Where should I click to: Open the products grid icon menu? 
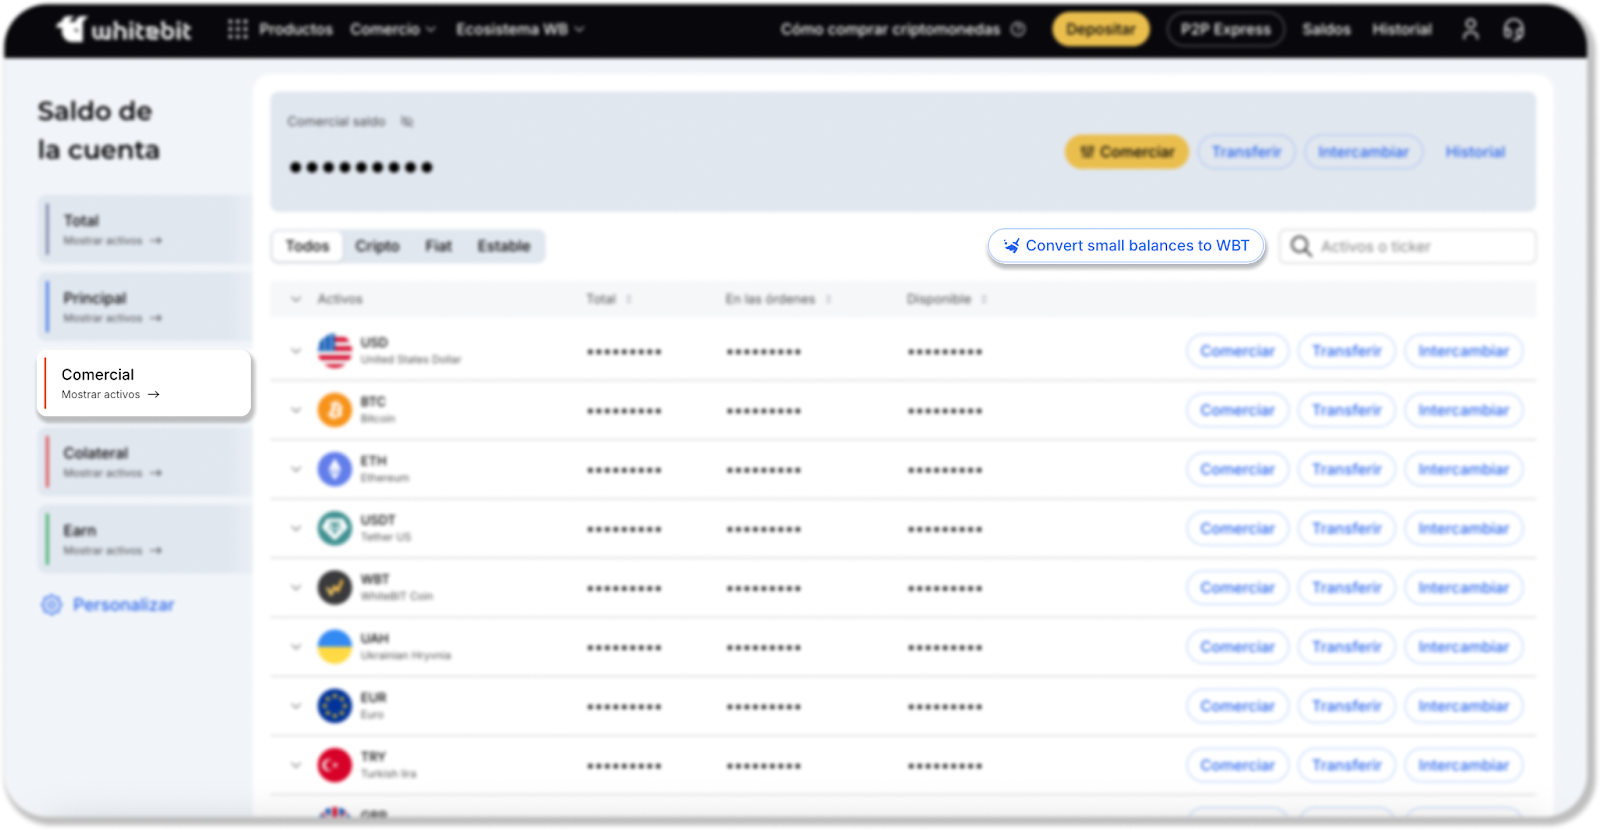tap(237, 29)
